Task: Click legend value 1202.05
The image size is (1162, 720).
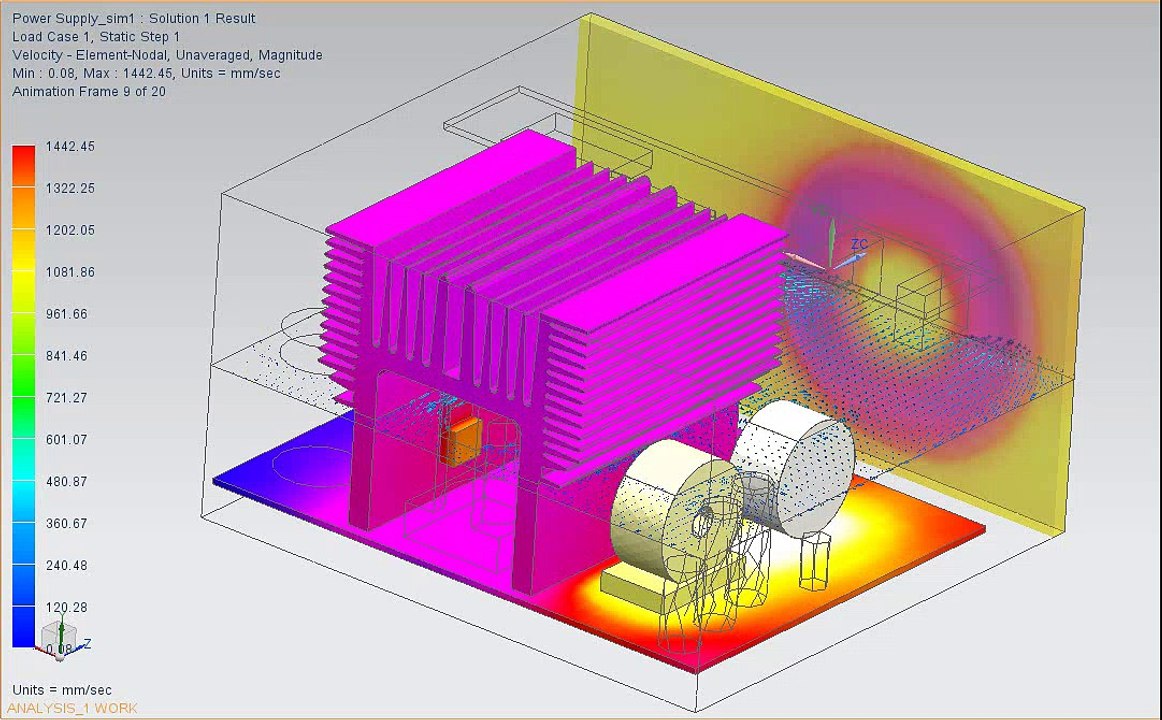Action: pos(70,230)
